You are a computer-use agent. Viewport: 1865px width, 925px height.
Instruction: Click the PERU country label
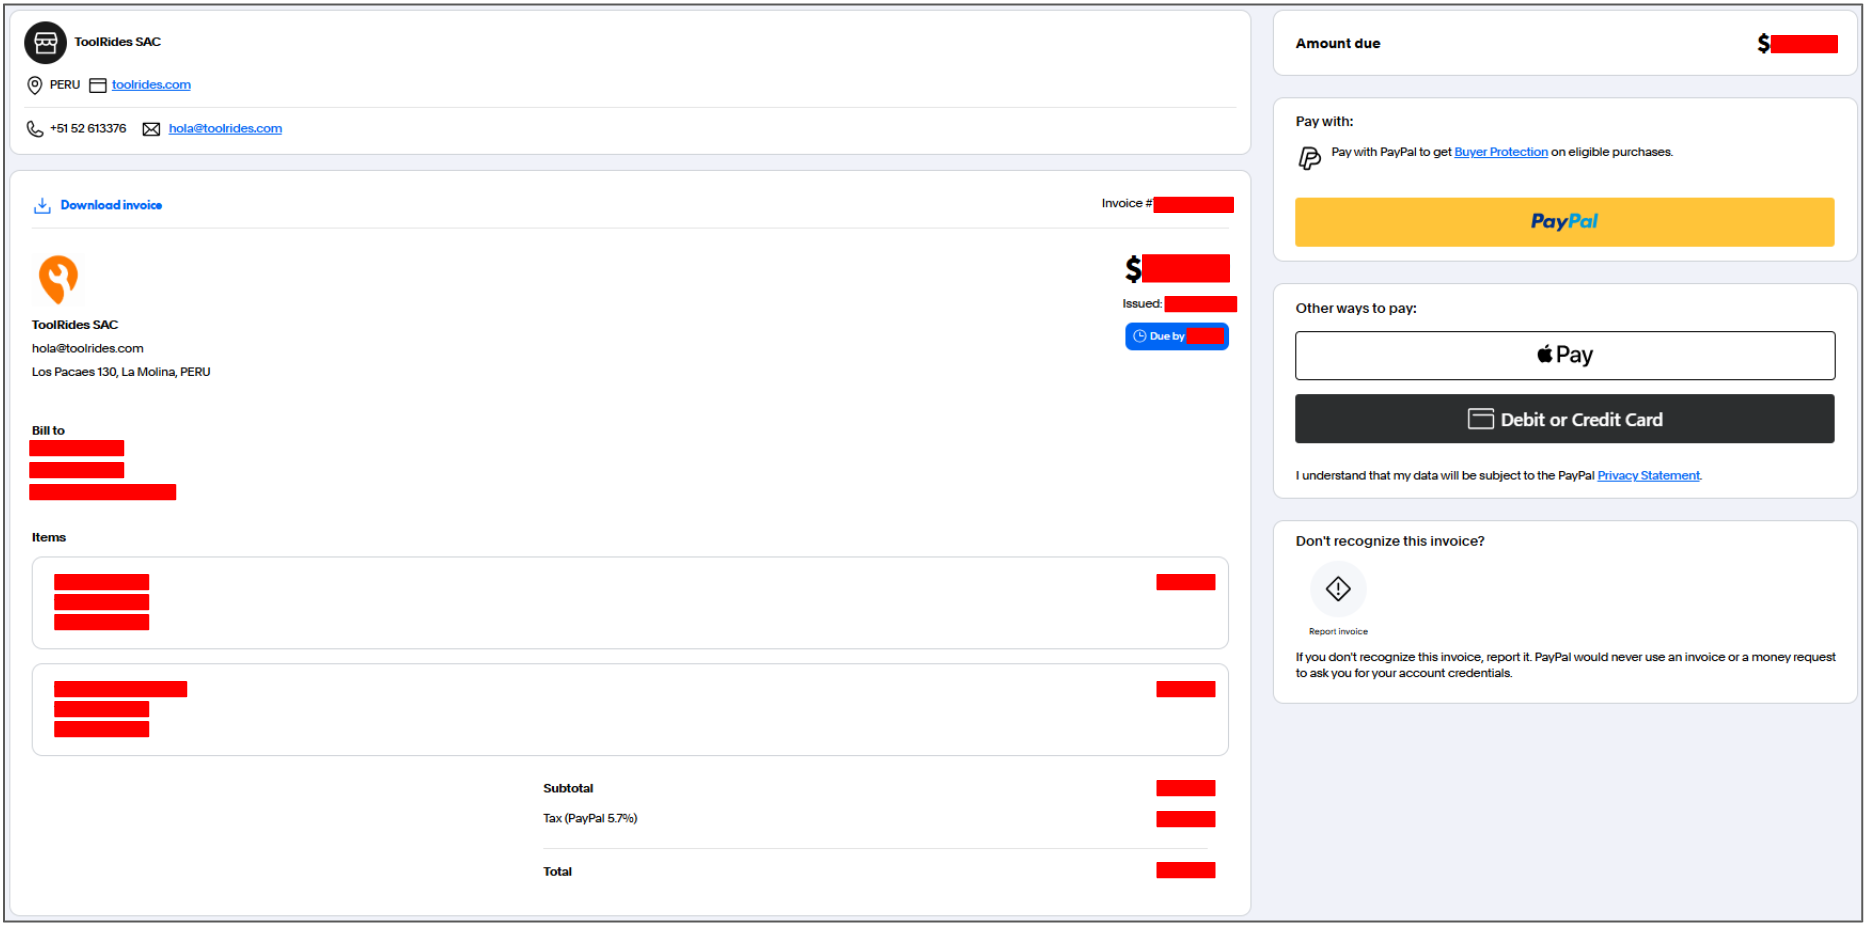pos(65,85)
